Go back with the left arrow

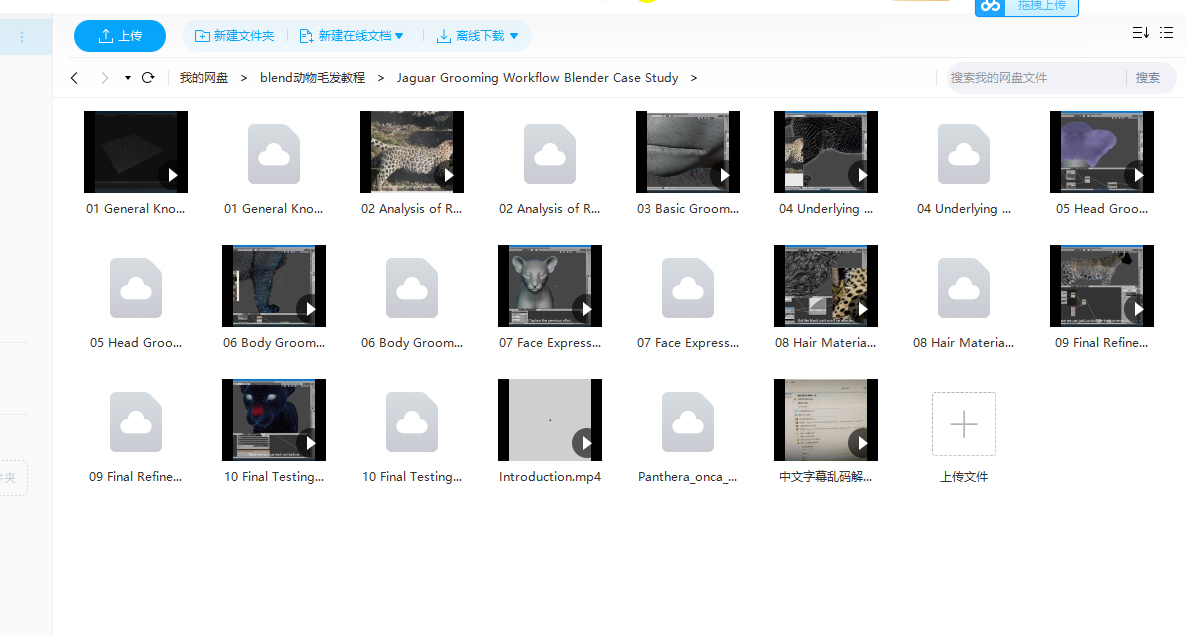click(74, 78)
